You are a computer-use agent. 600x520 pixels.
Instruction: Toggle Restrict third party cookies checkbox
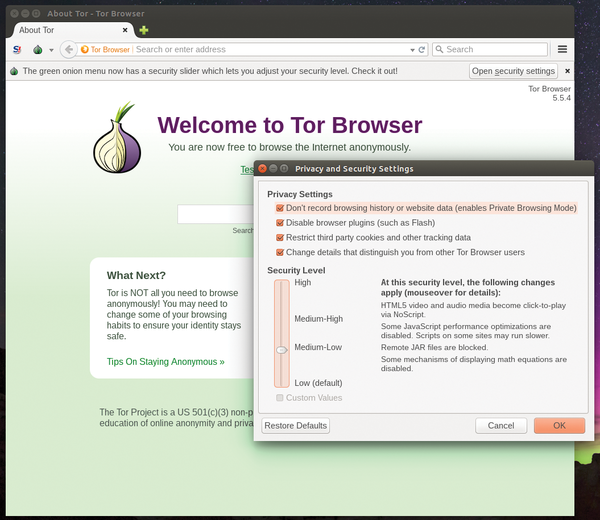[280, 238]
